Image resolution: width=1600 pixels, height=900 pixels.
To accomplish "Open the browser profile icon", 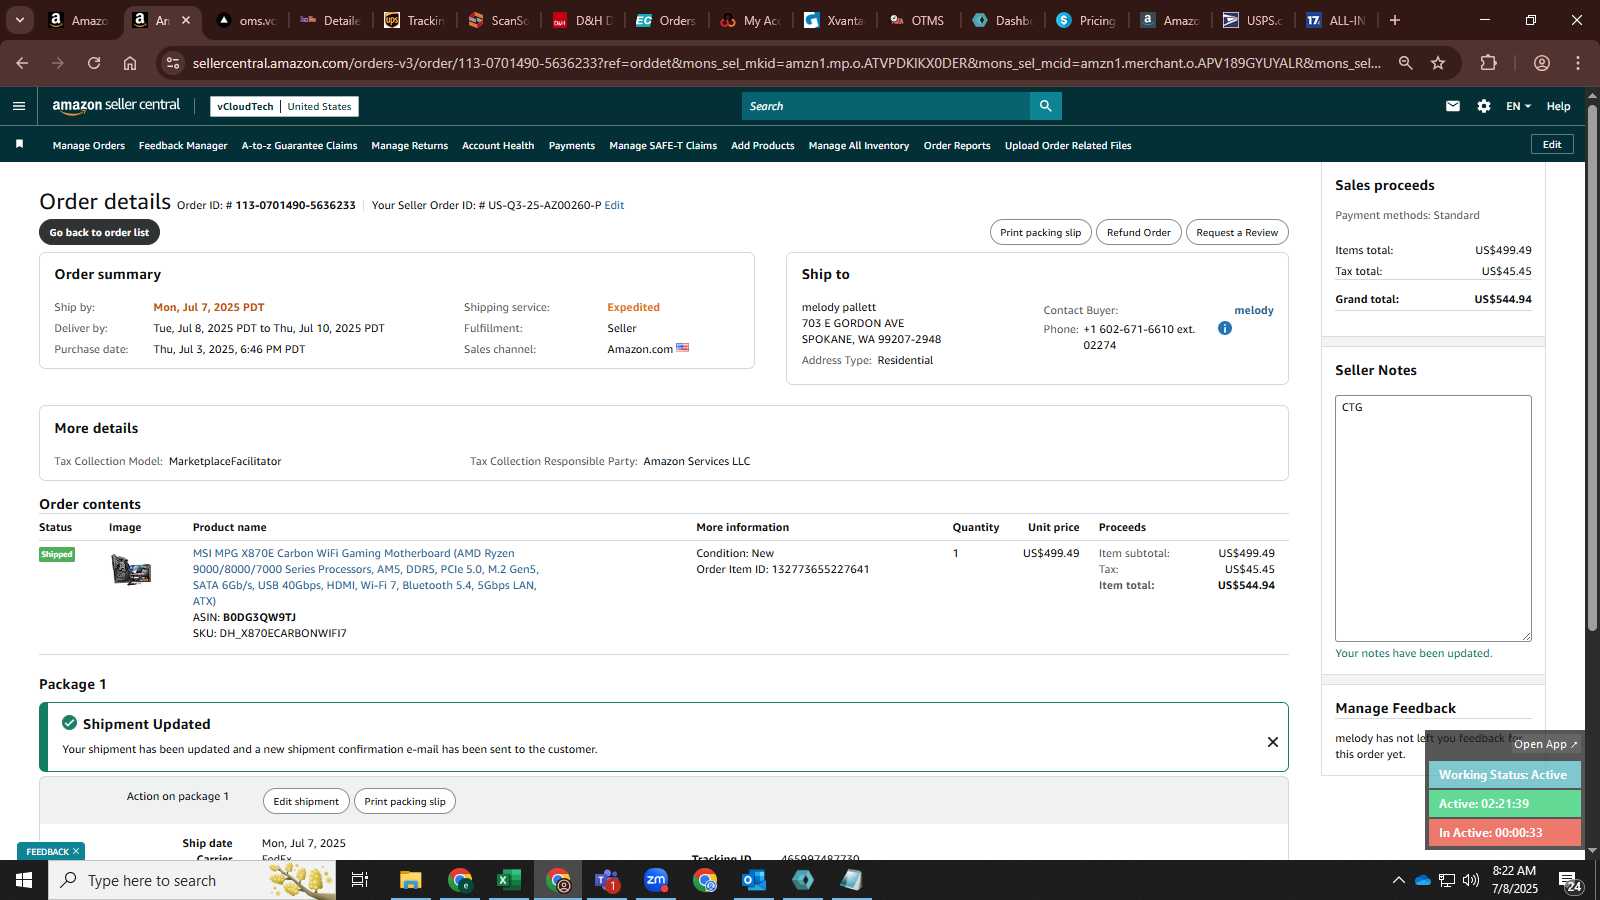I will pyautogui.click(x=1542, y=63).
